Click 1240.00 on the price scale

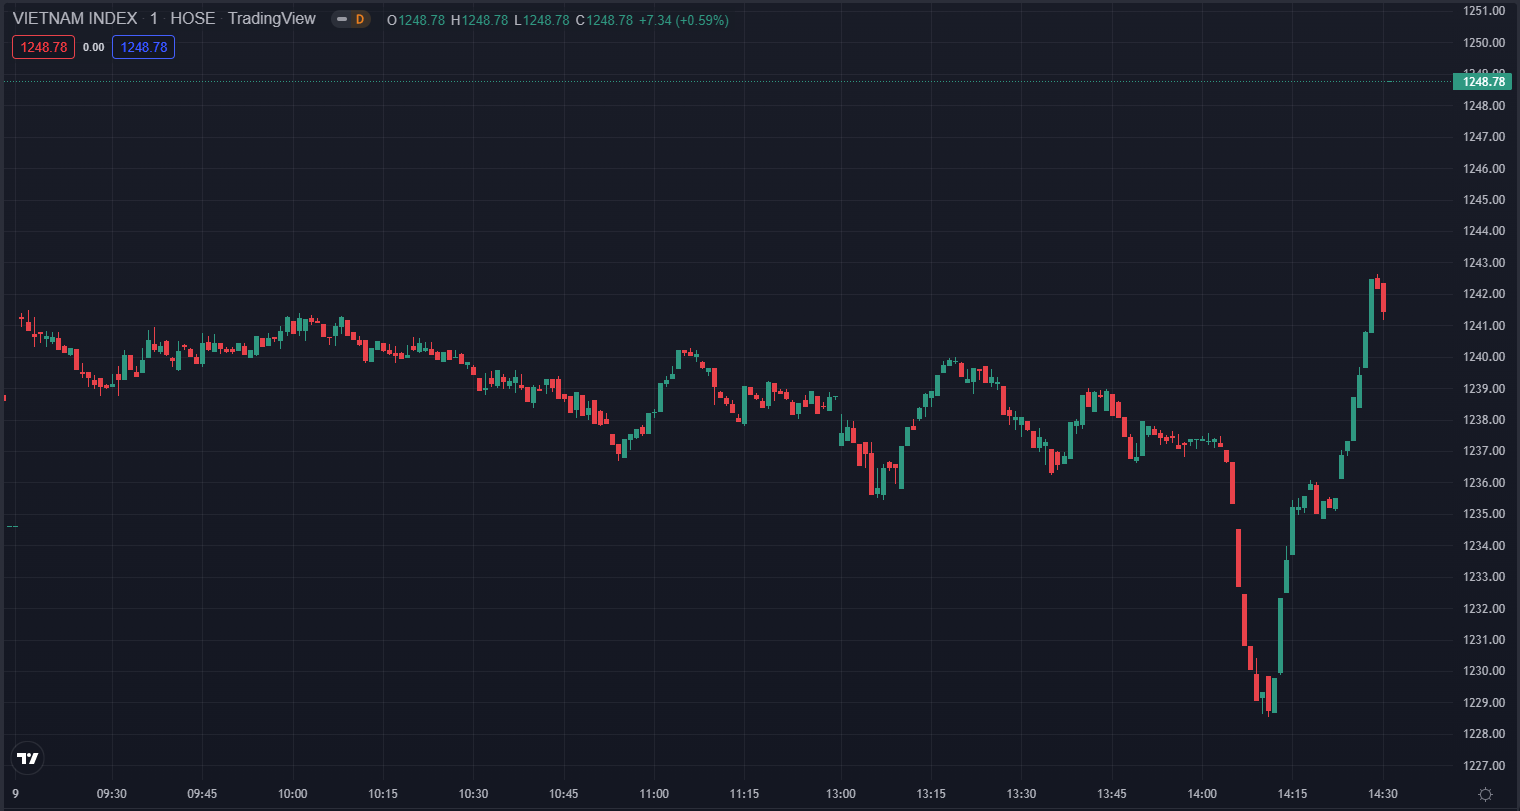(1484, 357)
